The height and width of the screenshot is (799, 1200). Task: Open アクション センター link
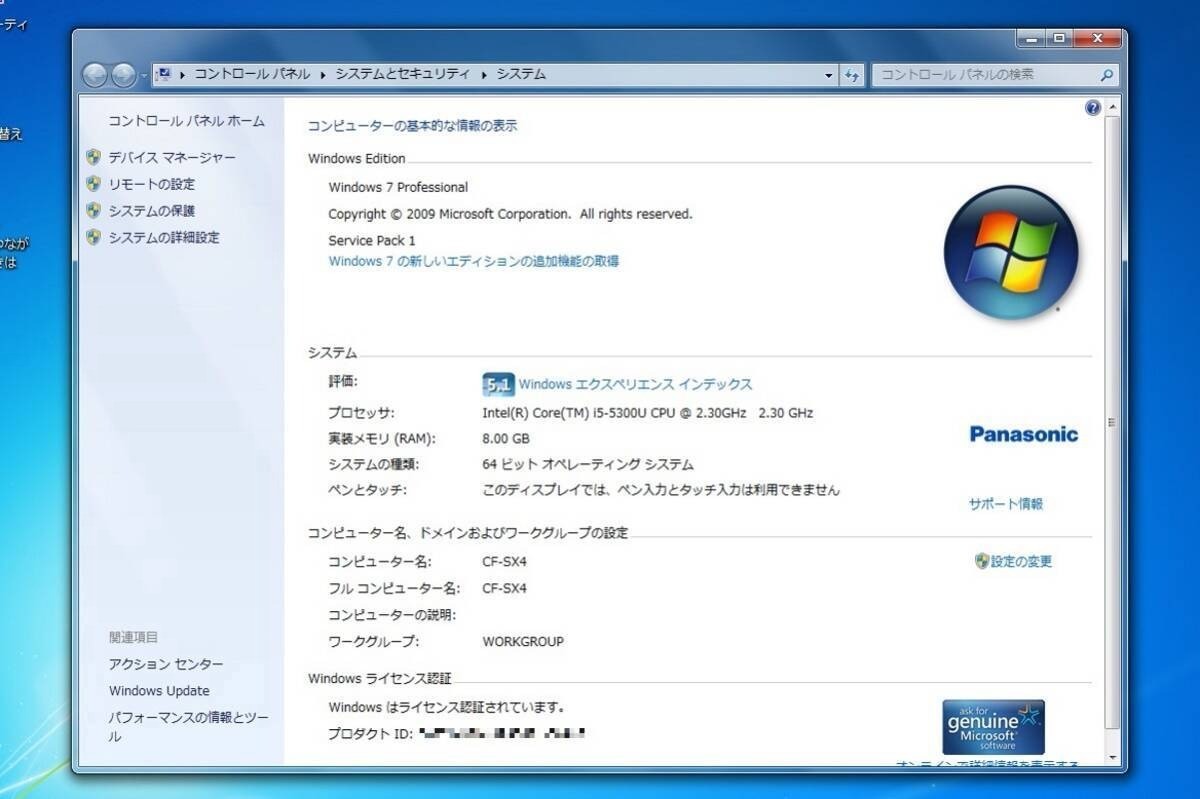[x=166, y=665]
